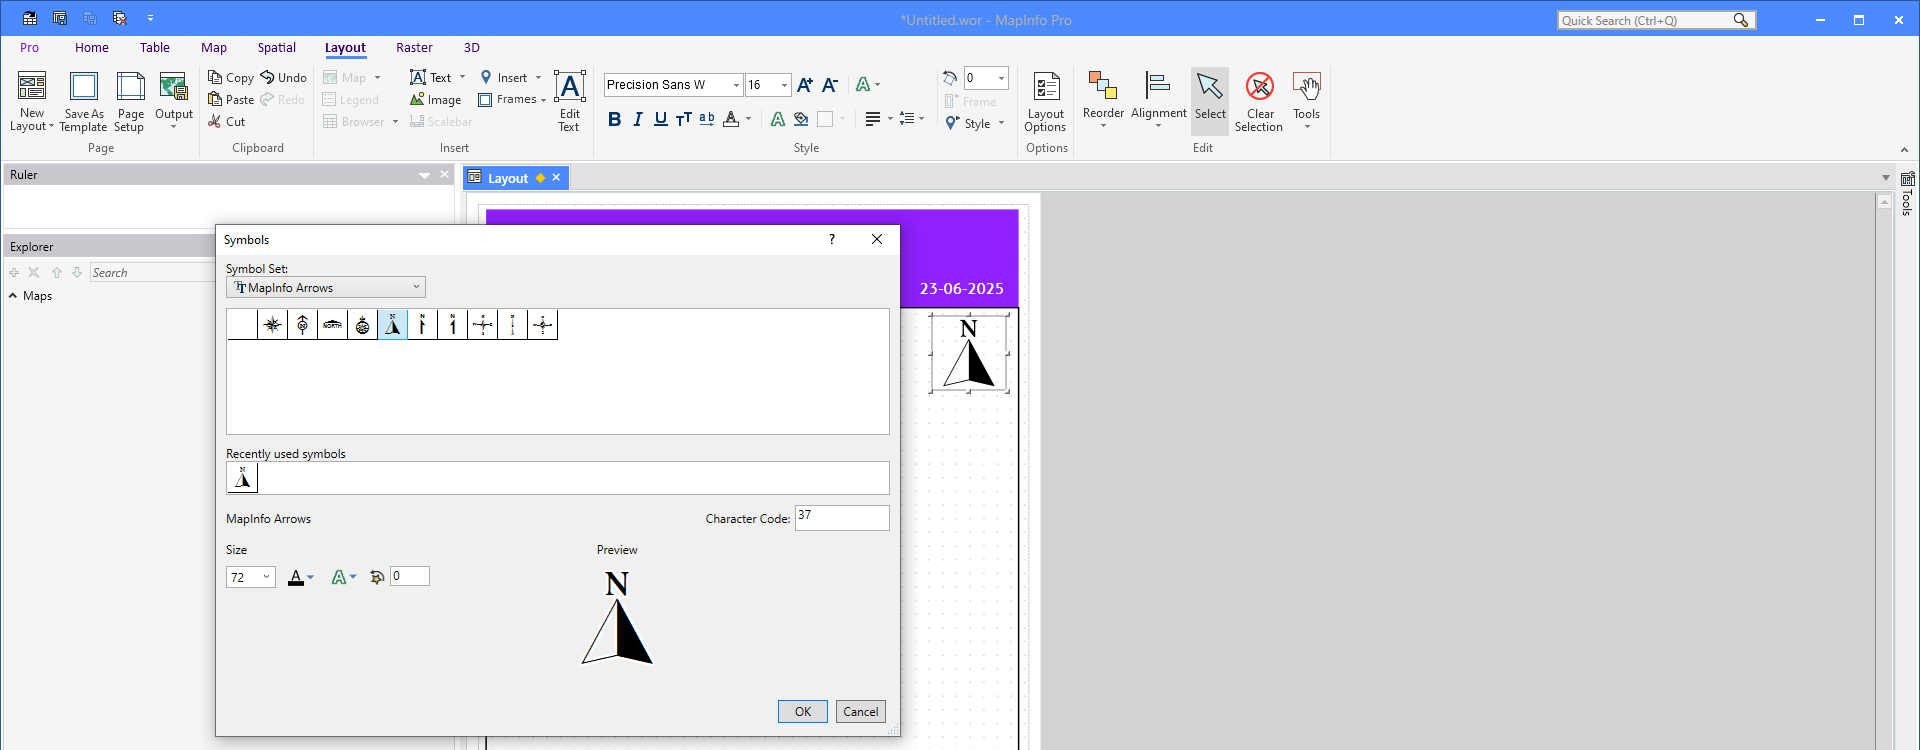Image resolution: width=1920 pixels, height=750 pixels.
Task: Copy selection via Copy icon
Action: (215, 77)
